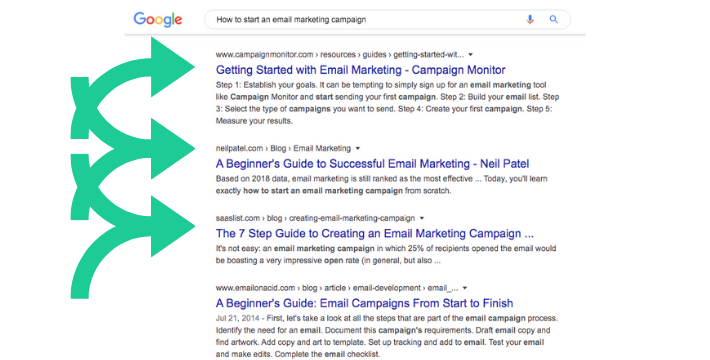Focus the Google search query field
This screenshot has height=360, width=710.
pyautogui.click(x=362, y=19)
